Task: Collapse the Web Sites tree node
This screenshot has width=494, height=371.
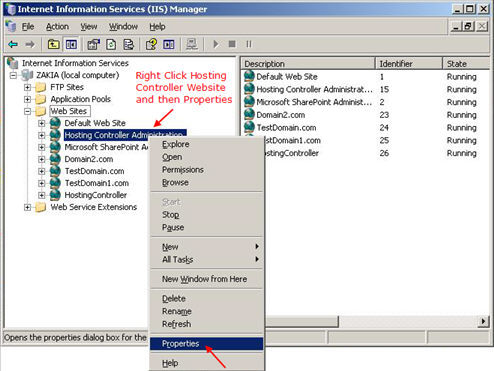Action: tap(28, 111)
